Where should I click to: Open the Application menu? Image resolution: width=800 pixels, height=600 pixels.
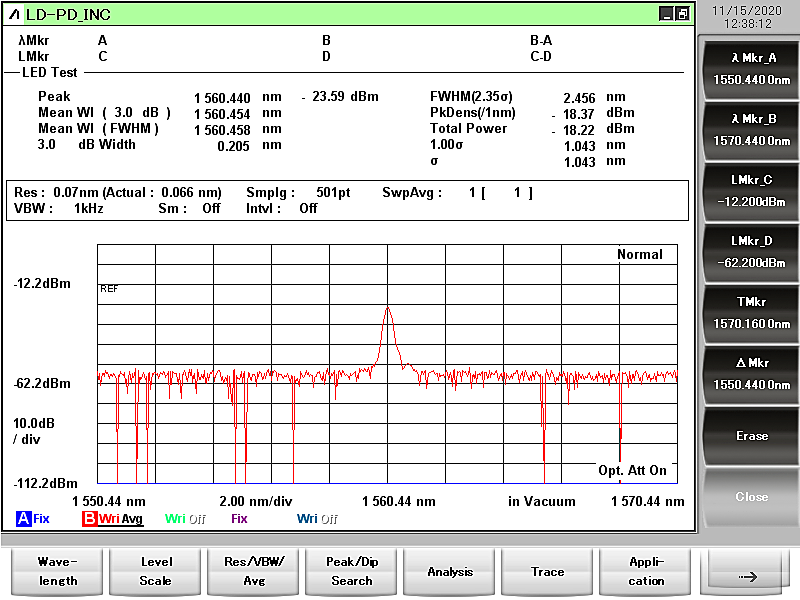tap(646, 571)
